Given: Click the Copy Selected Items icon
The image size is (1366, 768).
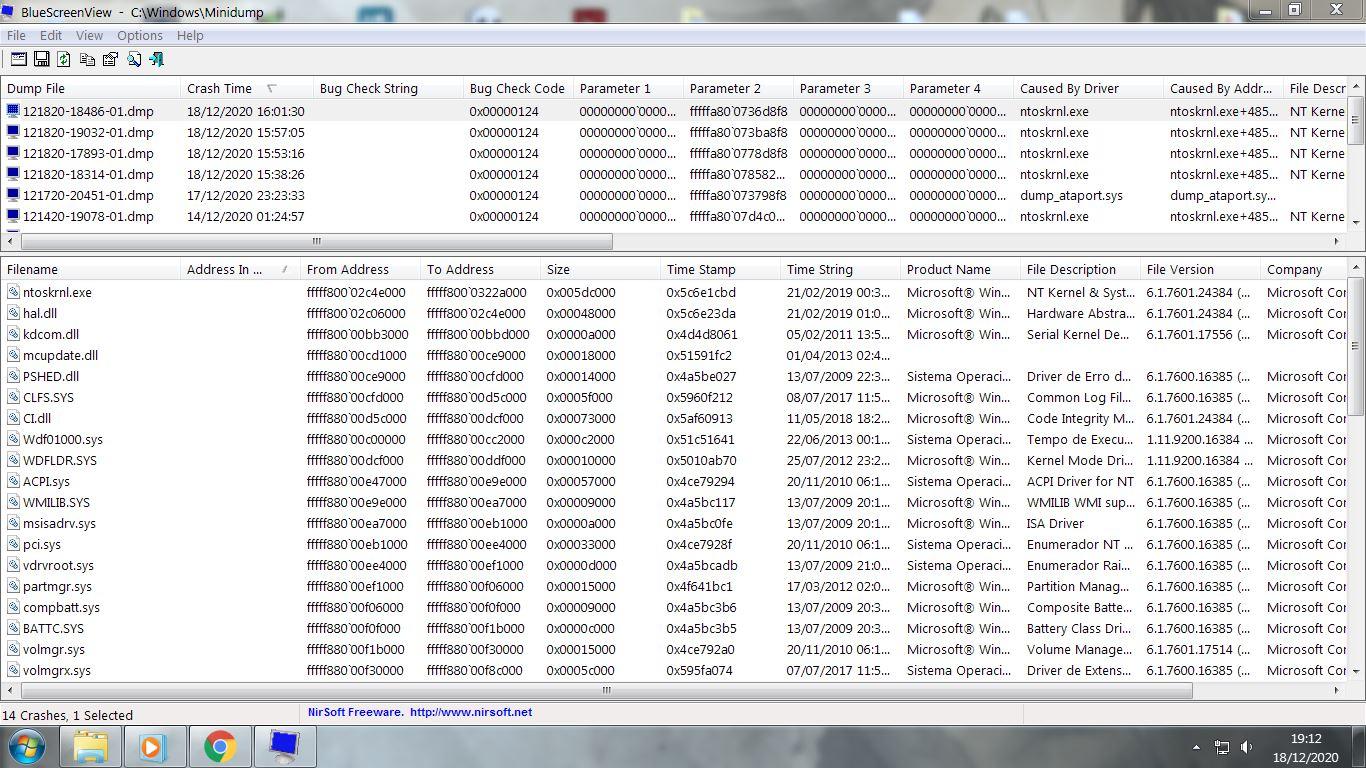Looking at the screenshot, I should 87,60.
